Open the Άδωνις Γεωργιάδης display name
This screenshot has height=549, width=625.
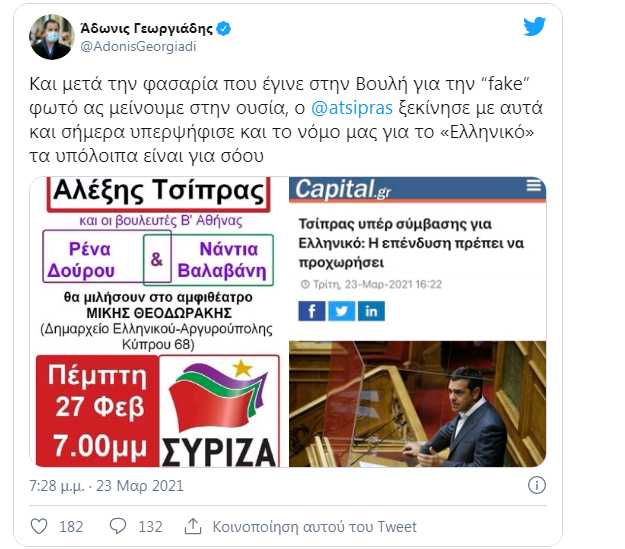(147, 28)
